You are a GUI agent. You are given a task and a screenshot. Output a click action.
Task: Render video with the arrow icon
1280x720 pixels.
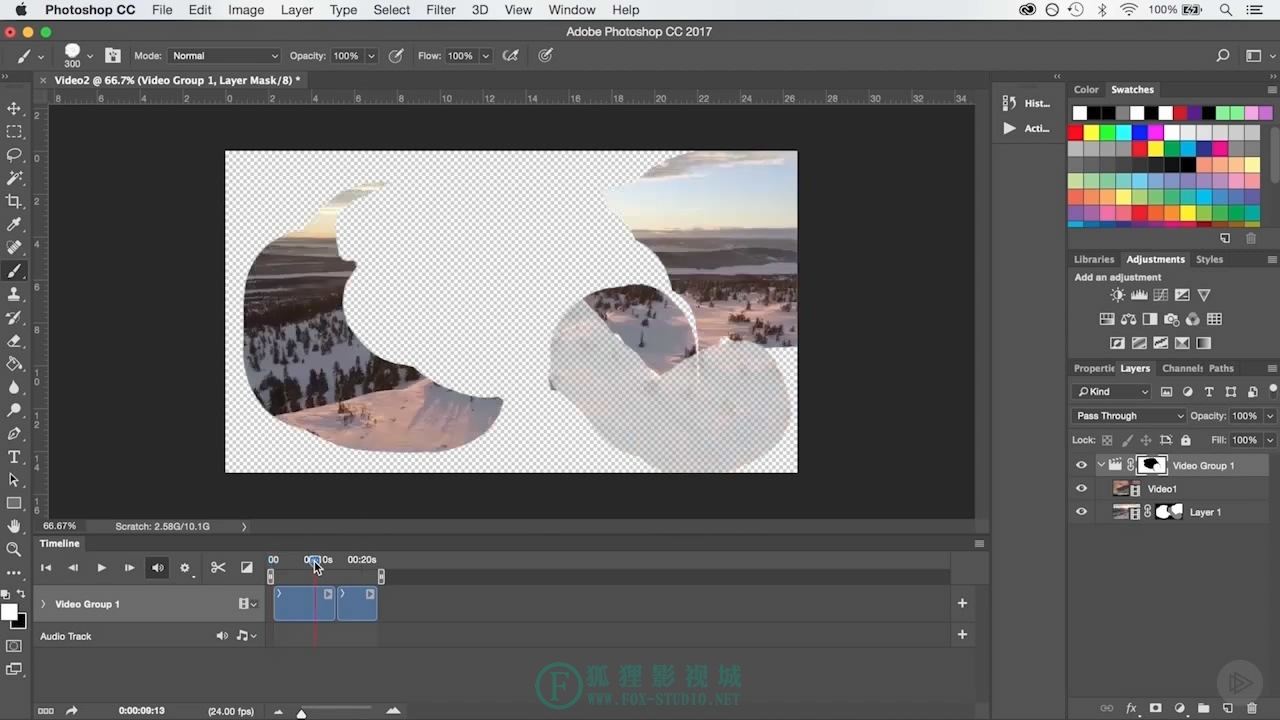[72, 711]
